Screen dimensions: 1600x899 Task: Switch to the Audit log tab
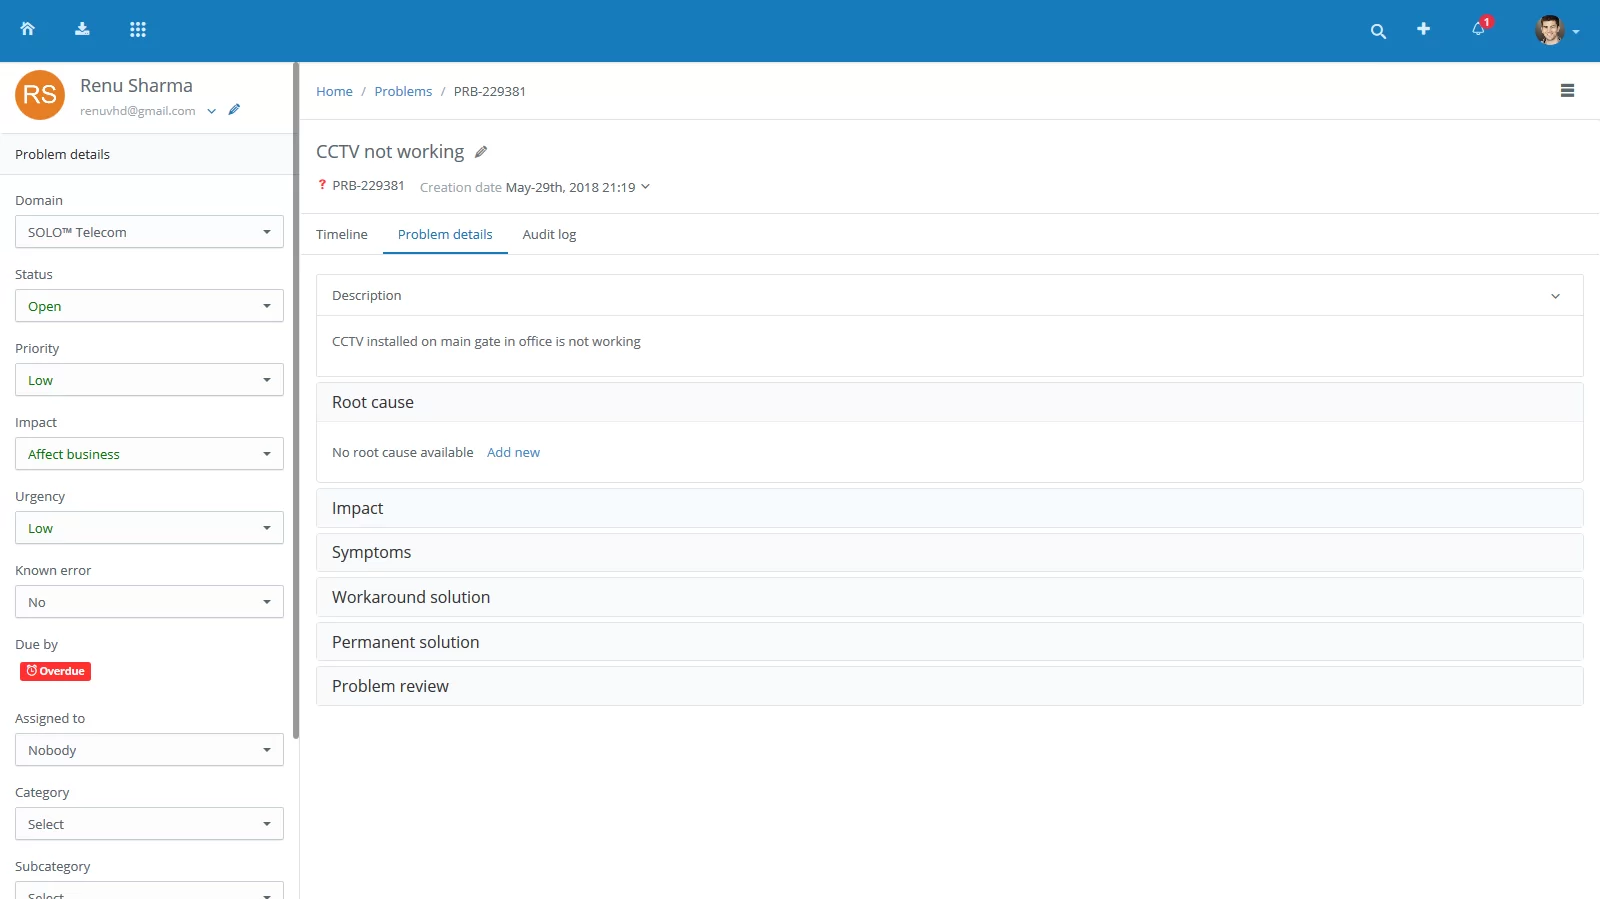549,234
